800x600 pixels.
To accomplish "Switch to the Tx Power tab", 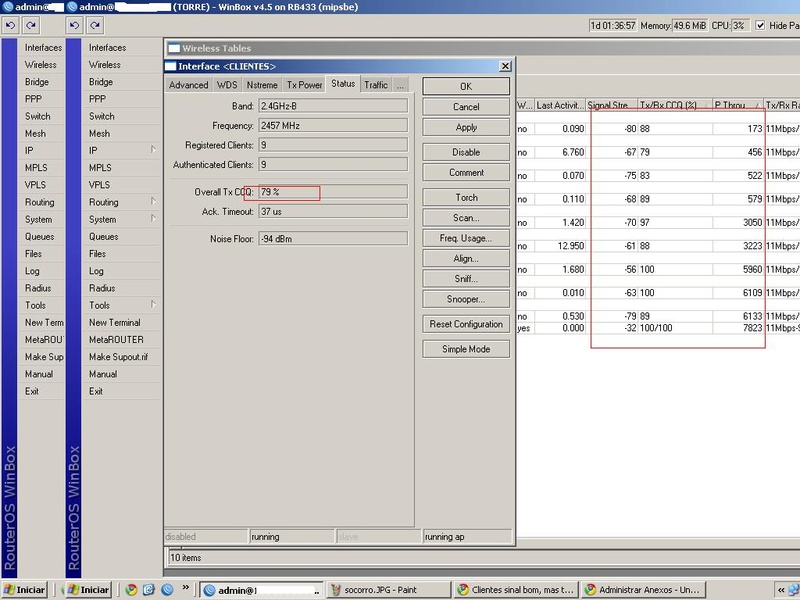I will point(304,85).
